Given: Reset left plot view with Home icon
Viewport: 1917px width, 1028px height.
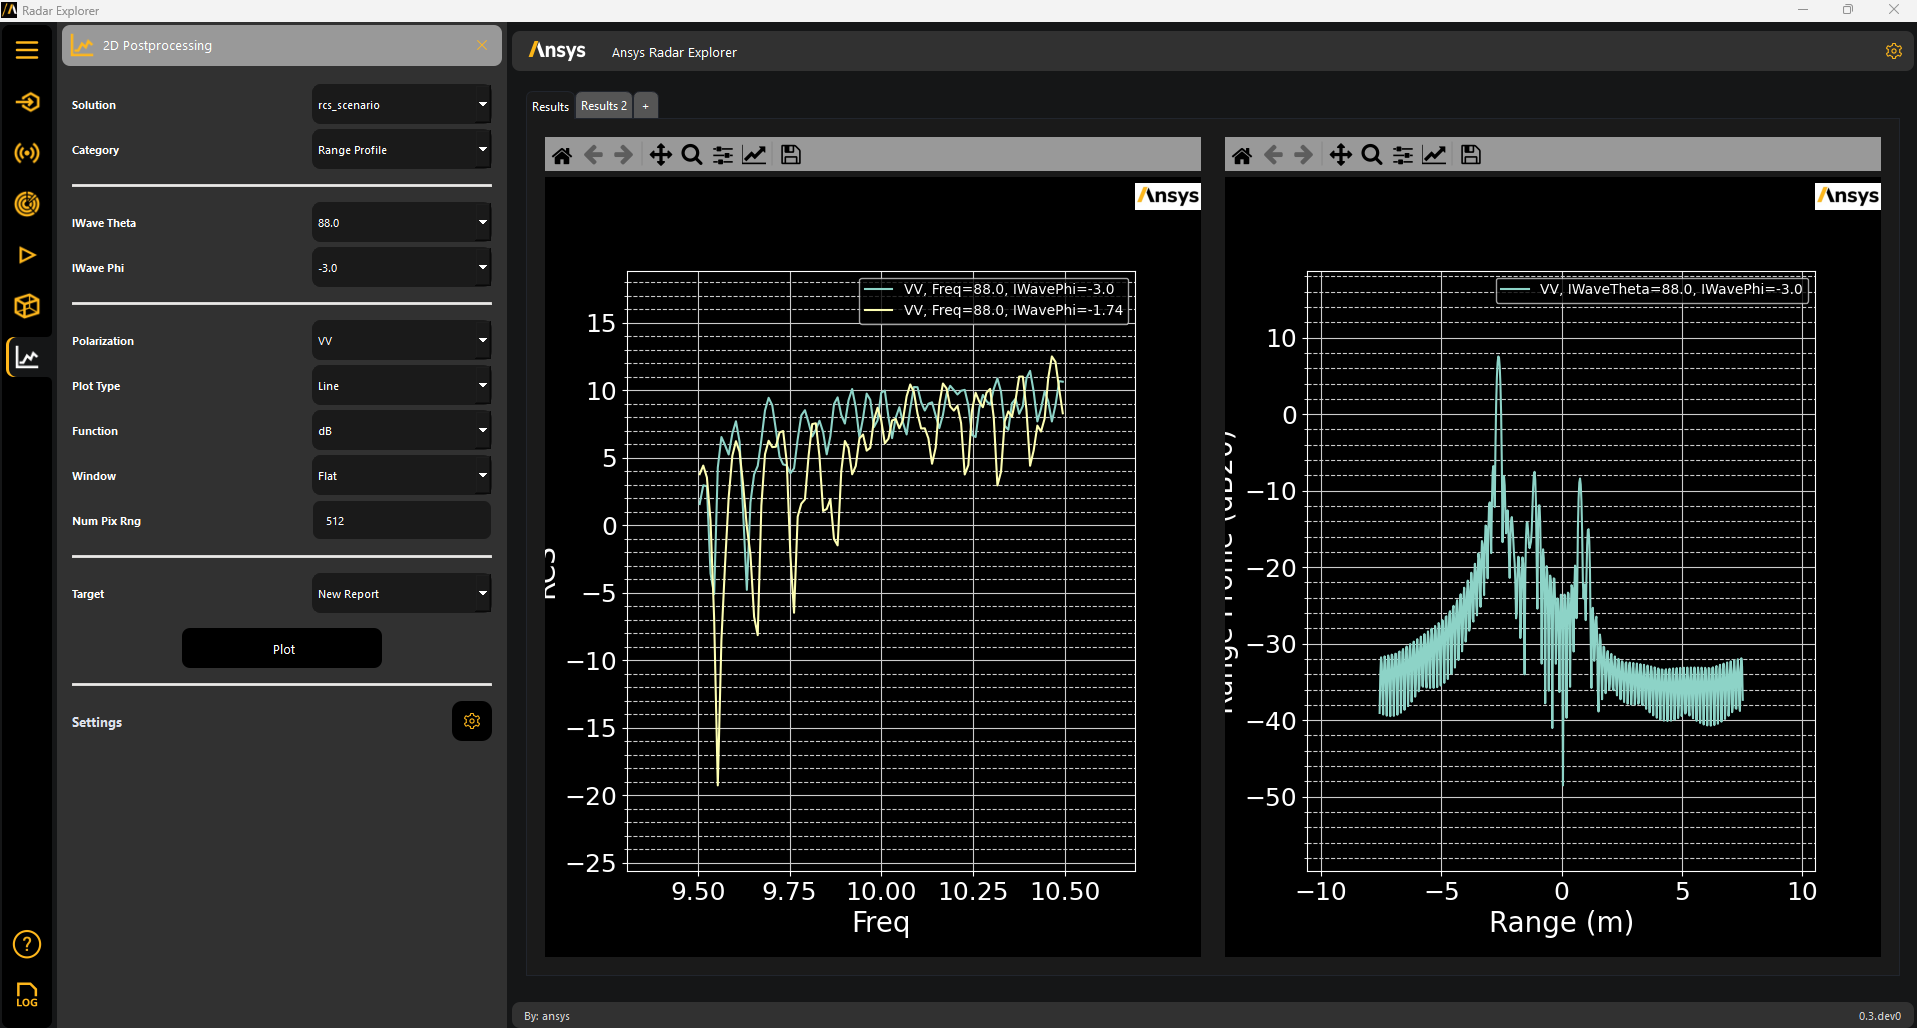Looking at the screenshot, I should click(562, 155).
